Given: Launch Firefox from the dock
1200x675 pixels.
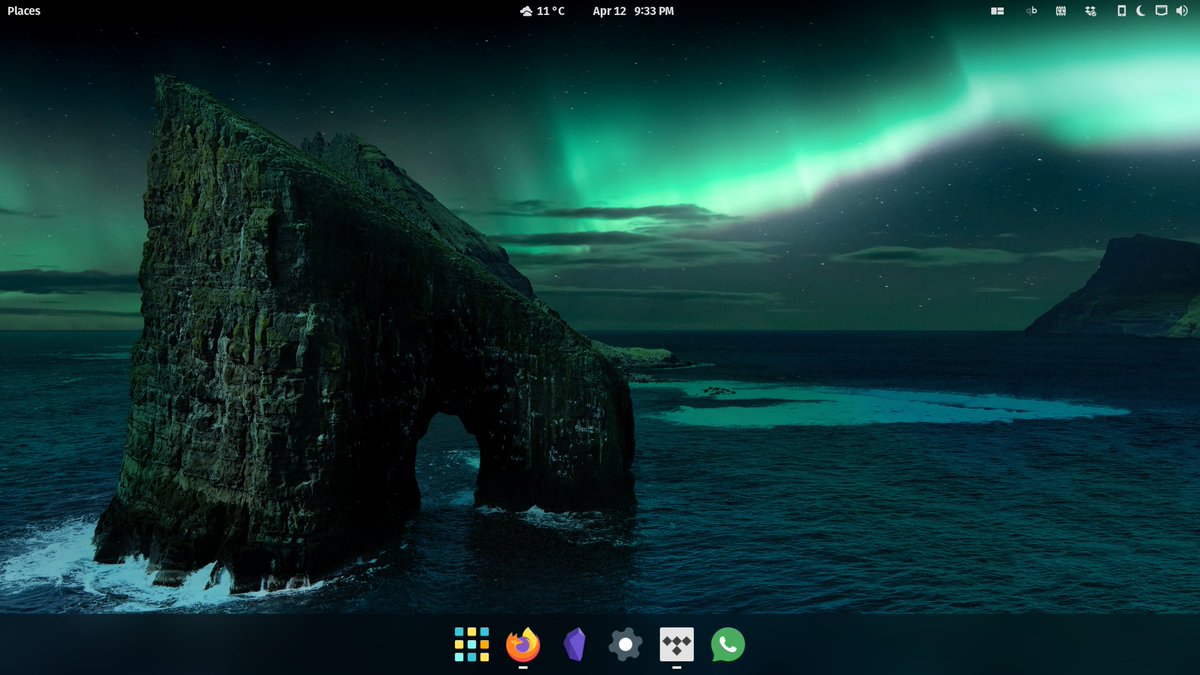Looking at the screenshot, I should tap(523, 645).
